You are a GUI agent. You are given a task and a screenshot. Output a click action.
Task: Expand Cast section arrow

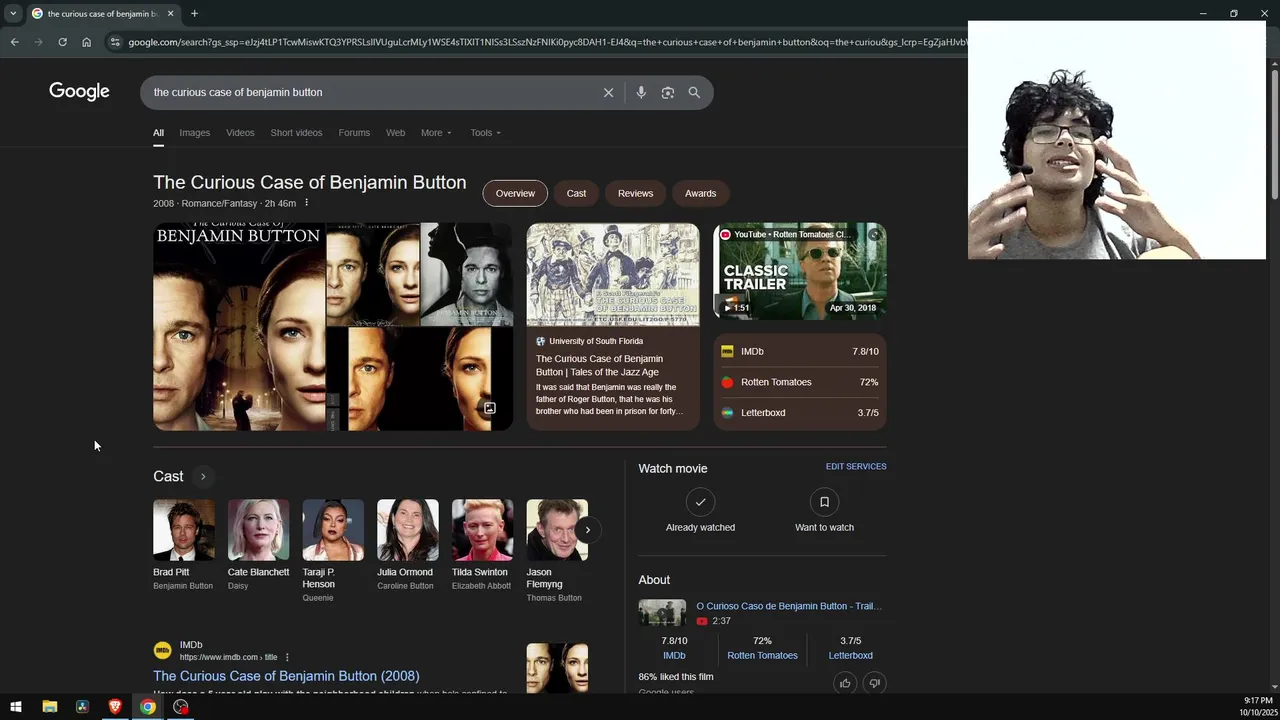pos(202,477)
